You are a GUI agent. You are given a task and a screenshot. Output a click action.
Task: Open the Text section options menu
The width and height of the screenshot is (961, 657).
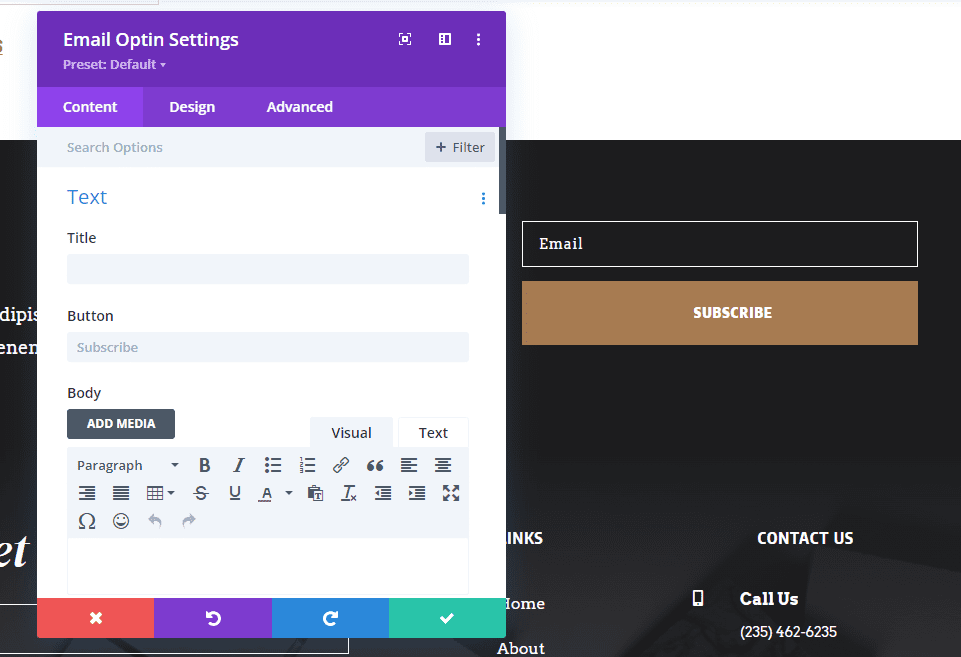point(483,198)
